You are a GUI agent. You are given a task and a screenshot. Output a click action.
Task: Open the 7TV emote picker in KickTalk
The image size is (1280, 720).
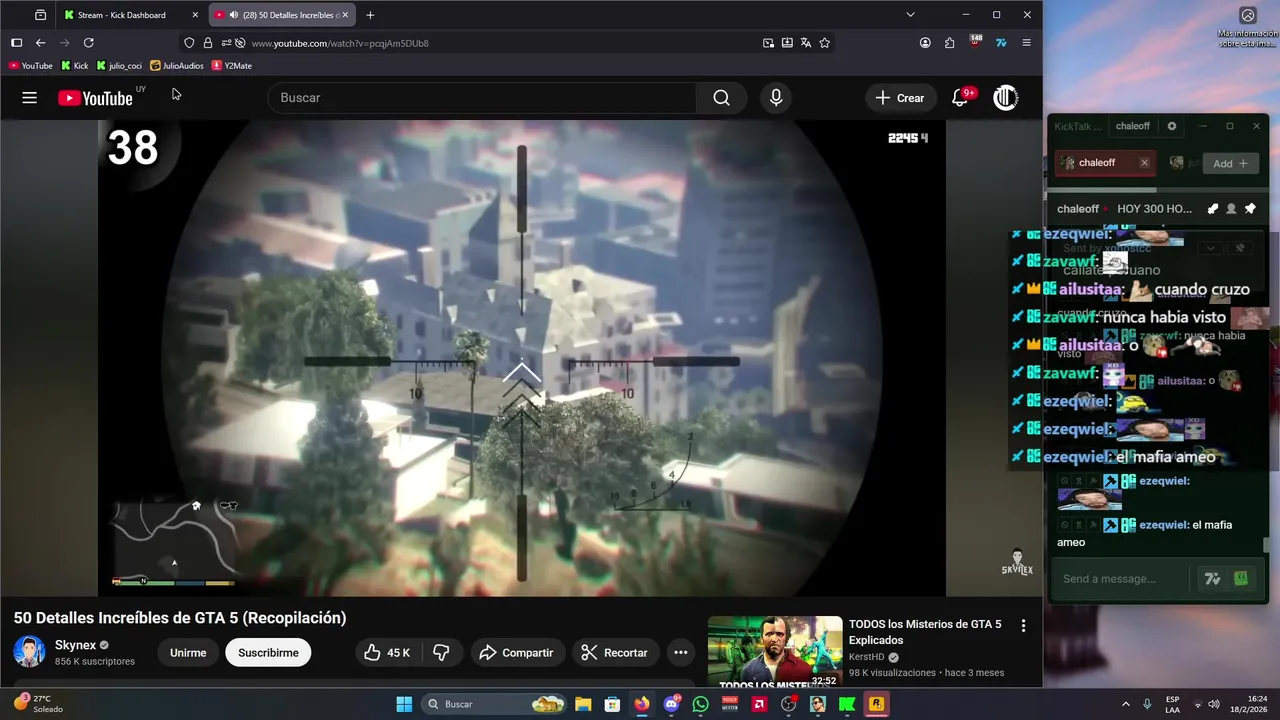tap(1212, 579)
